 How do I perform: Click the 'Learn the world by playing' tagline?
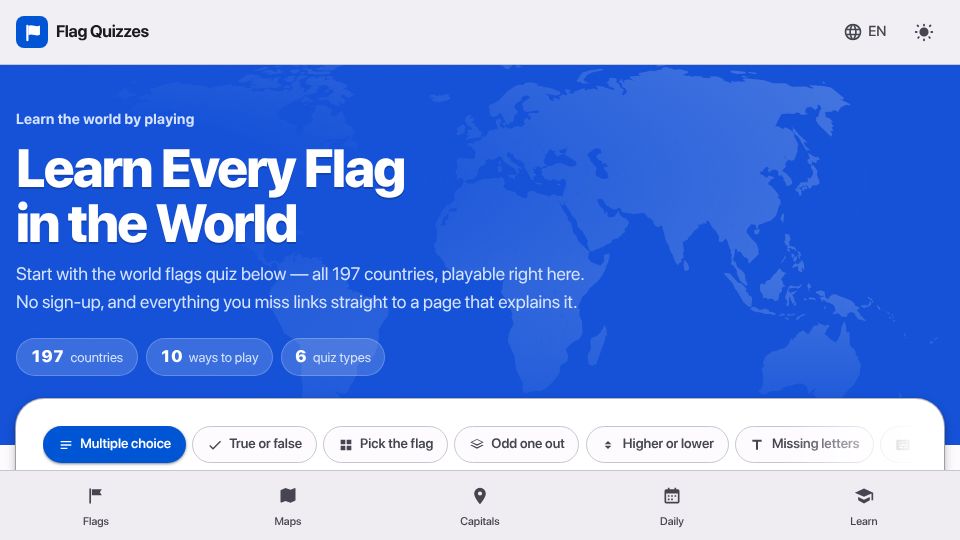click(x=105, y=119)
